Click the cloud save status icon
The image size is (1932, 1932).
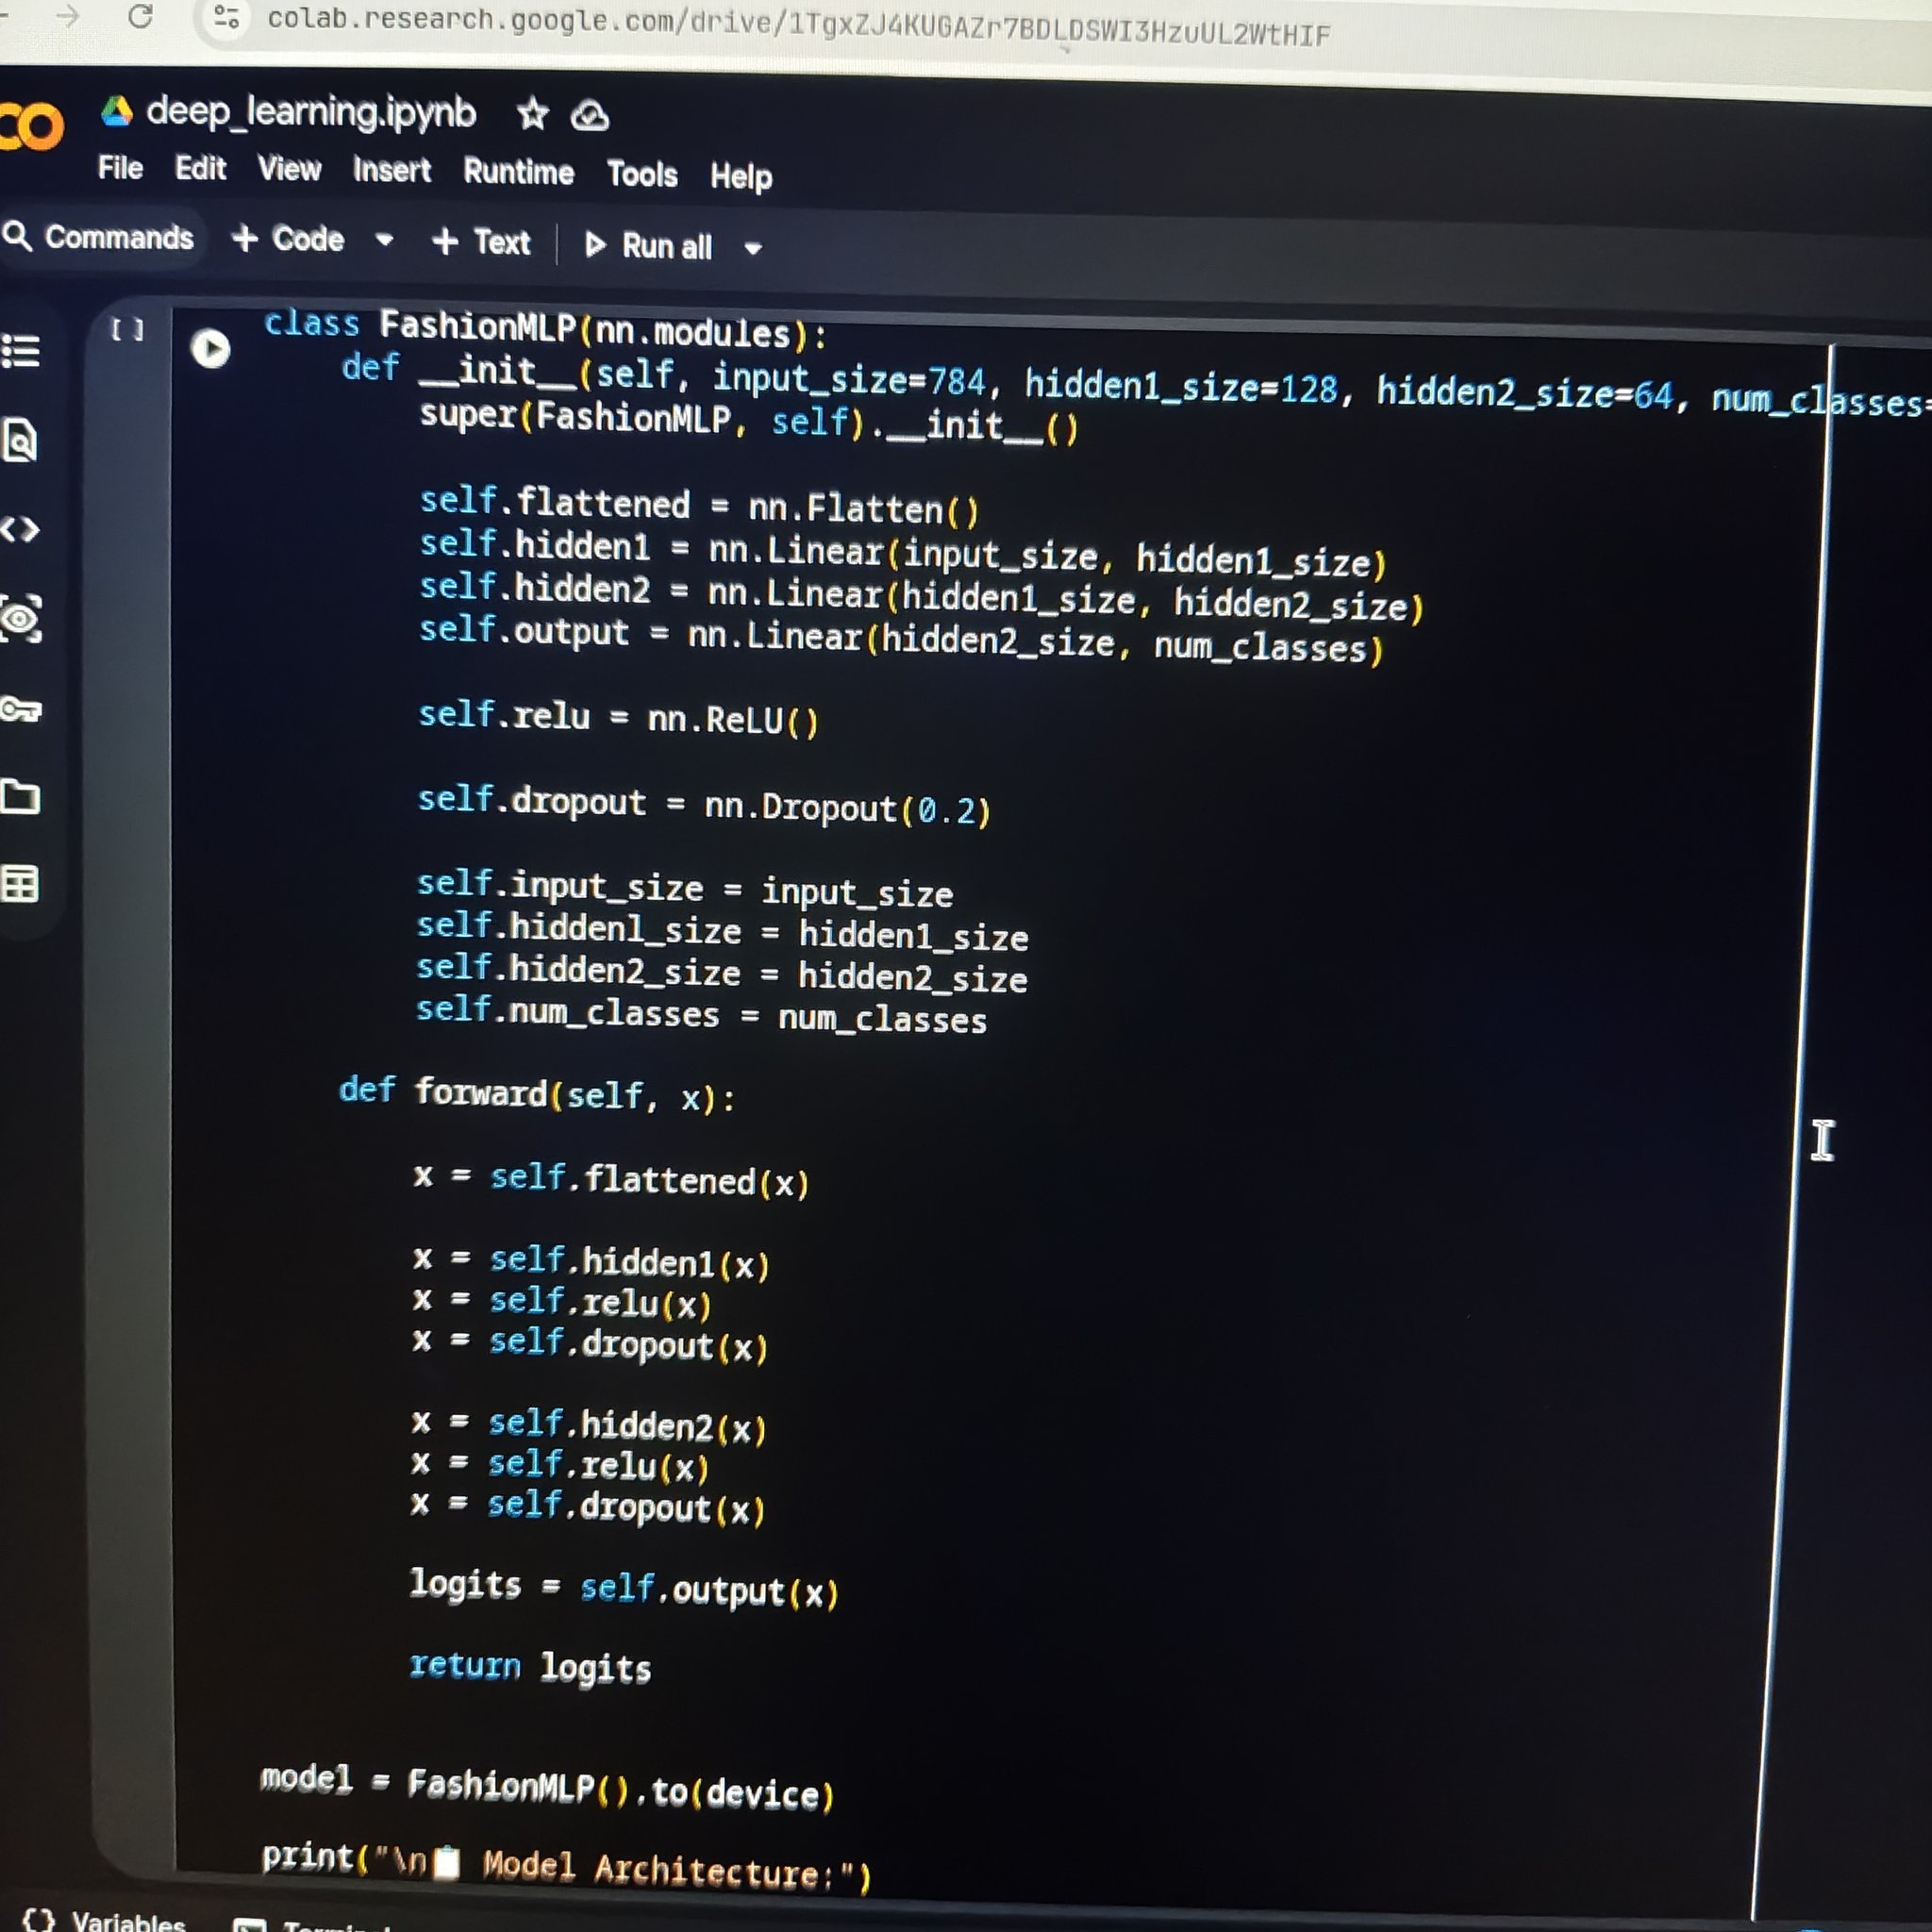click(x=590, y=116)
